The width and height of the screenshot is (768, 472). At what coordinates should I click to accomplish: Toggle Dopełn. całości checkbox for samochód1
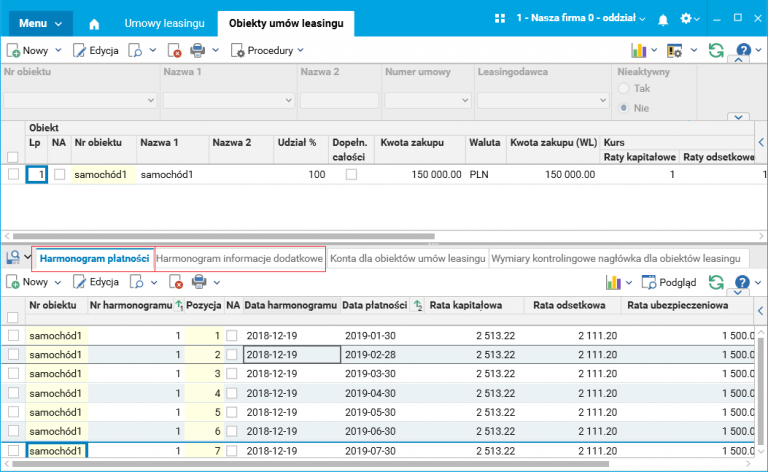pyautogui.click(x=351, y=174)
